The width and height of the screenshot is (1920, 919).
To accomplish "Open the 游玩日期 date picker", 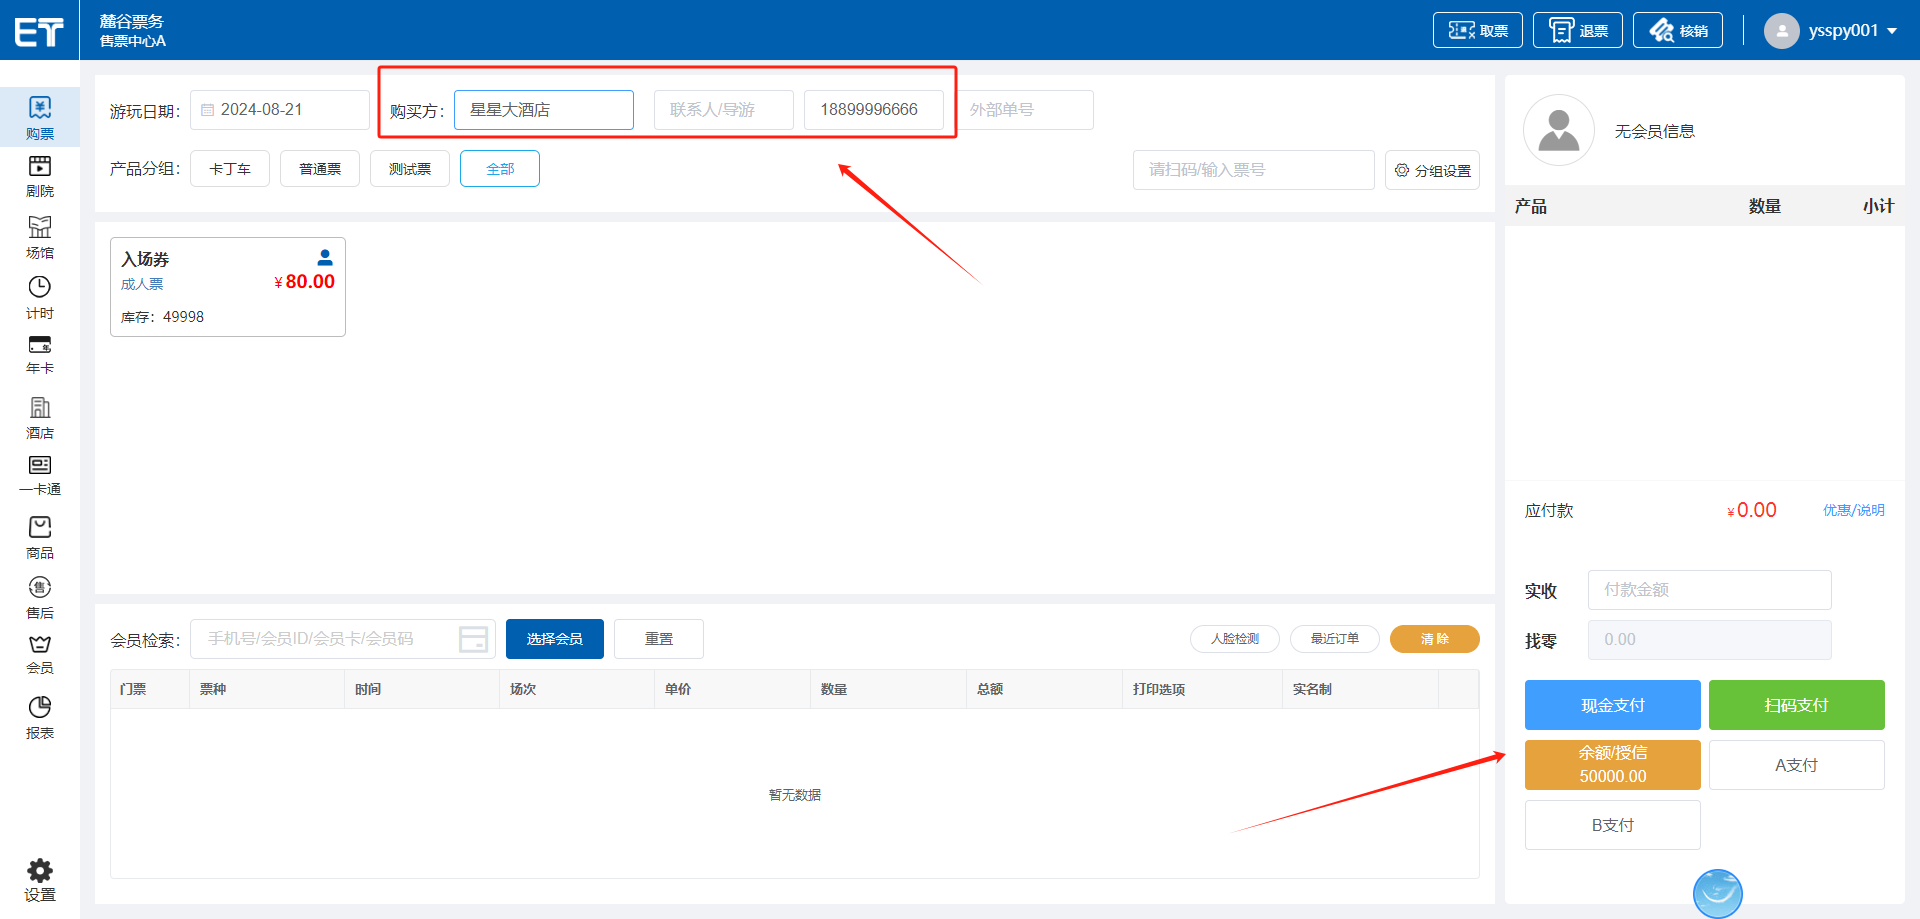I will (x=280, y=110).
